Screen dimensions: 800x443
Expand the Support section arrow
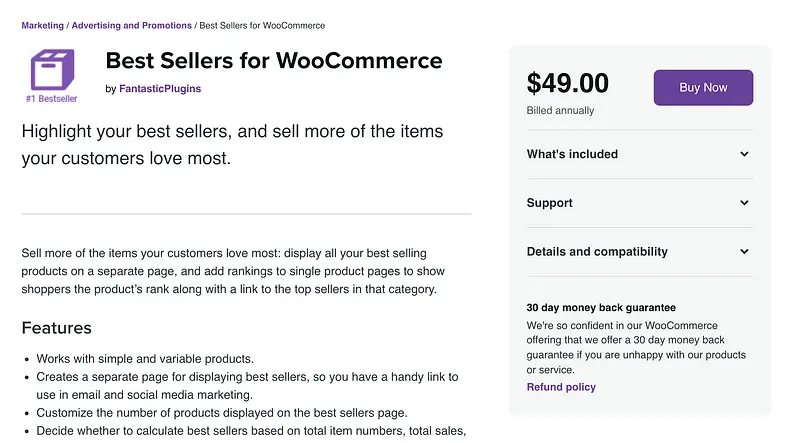point(744,203)
